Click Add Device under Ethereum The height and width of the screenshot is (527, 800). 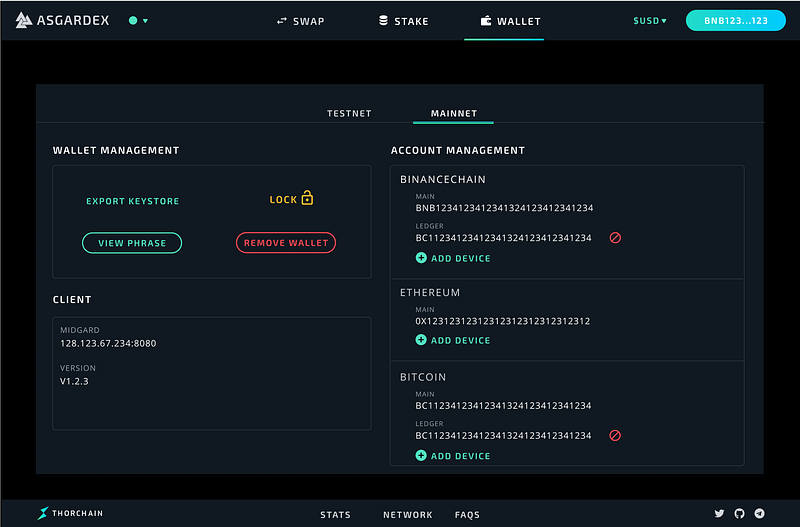(x=460, y=340)
